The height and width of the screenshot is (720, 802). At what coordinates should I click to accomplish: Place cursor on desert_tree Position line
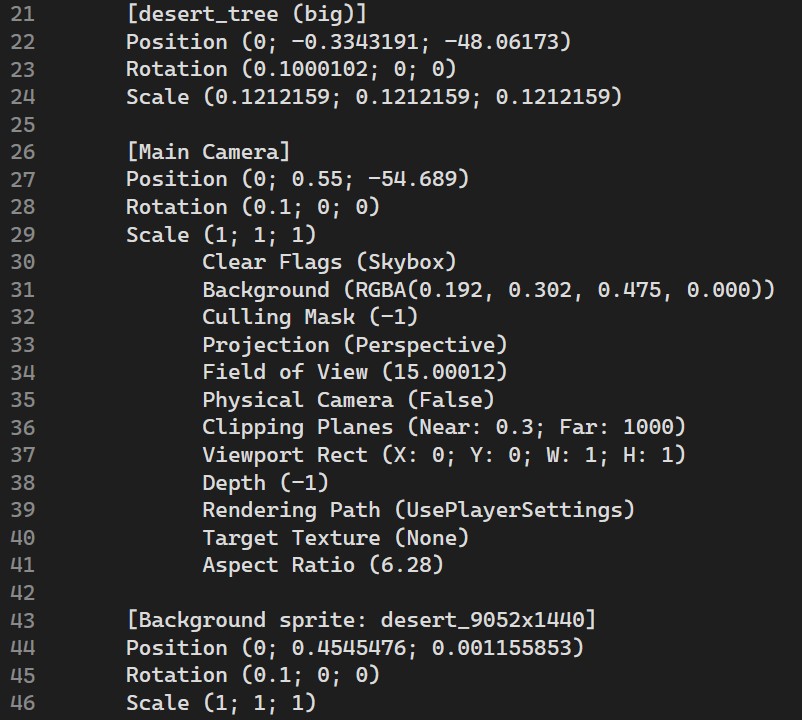point(348,42)
